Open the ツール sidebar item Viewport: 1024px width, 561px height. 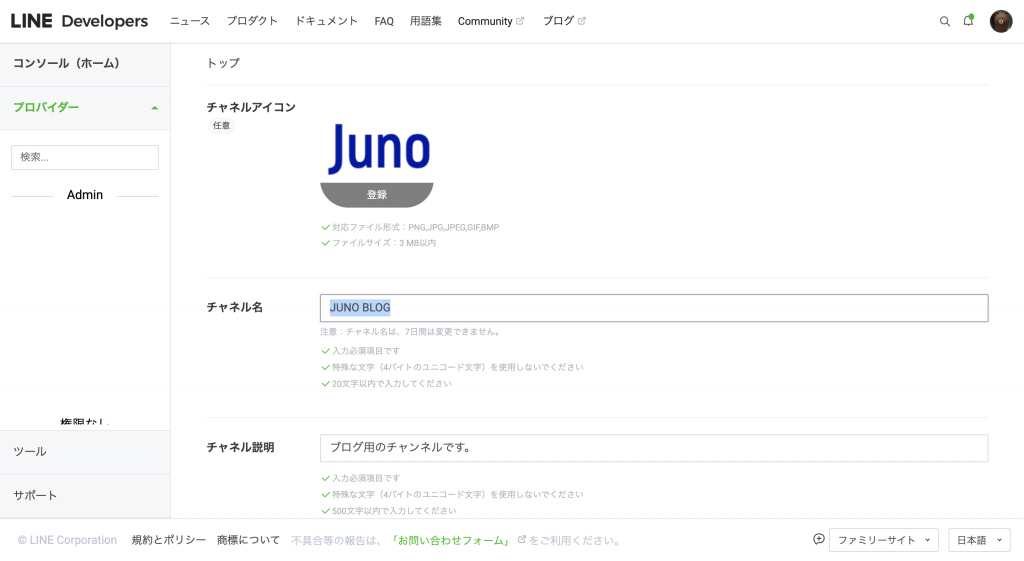85,452
